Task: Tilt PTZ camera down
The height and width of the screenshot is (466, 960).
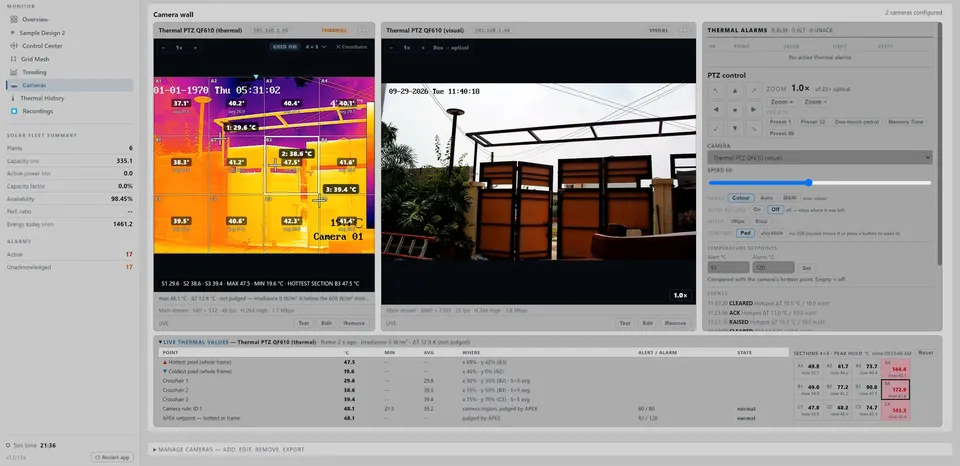Action: click(x=735, y=129)
